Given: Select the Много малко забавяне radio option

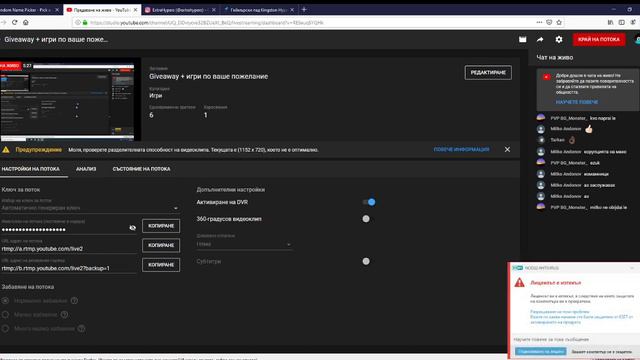Looking at the screenshot, I should tap(5, 329).
